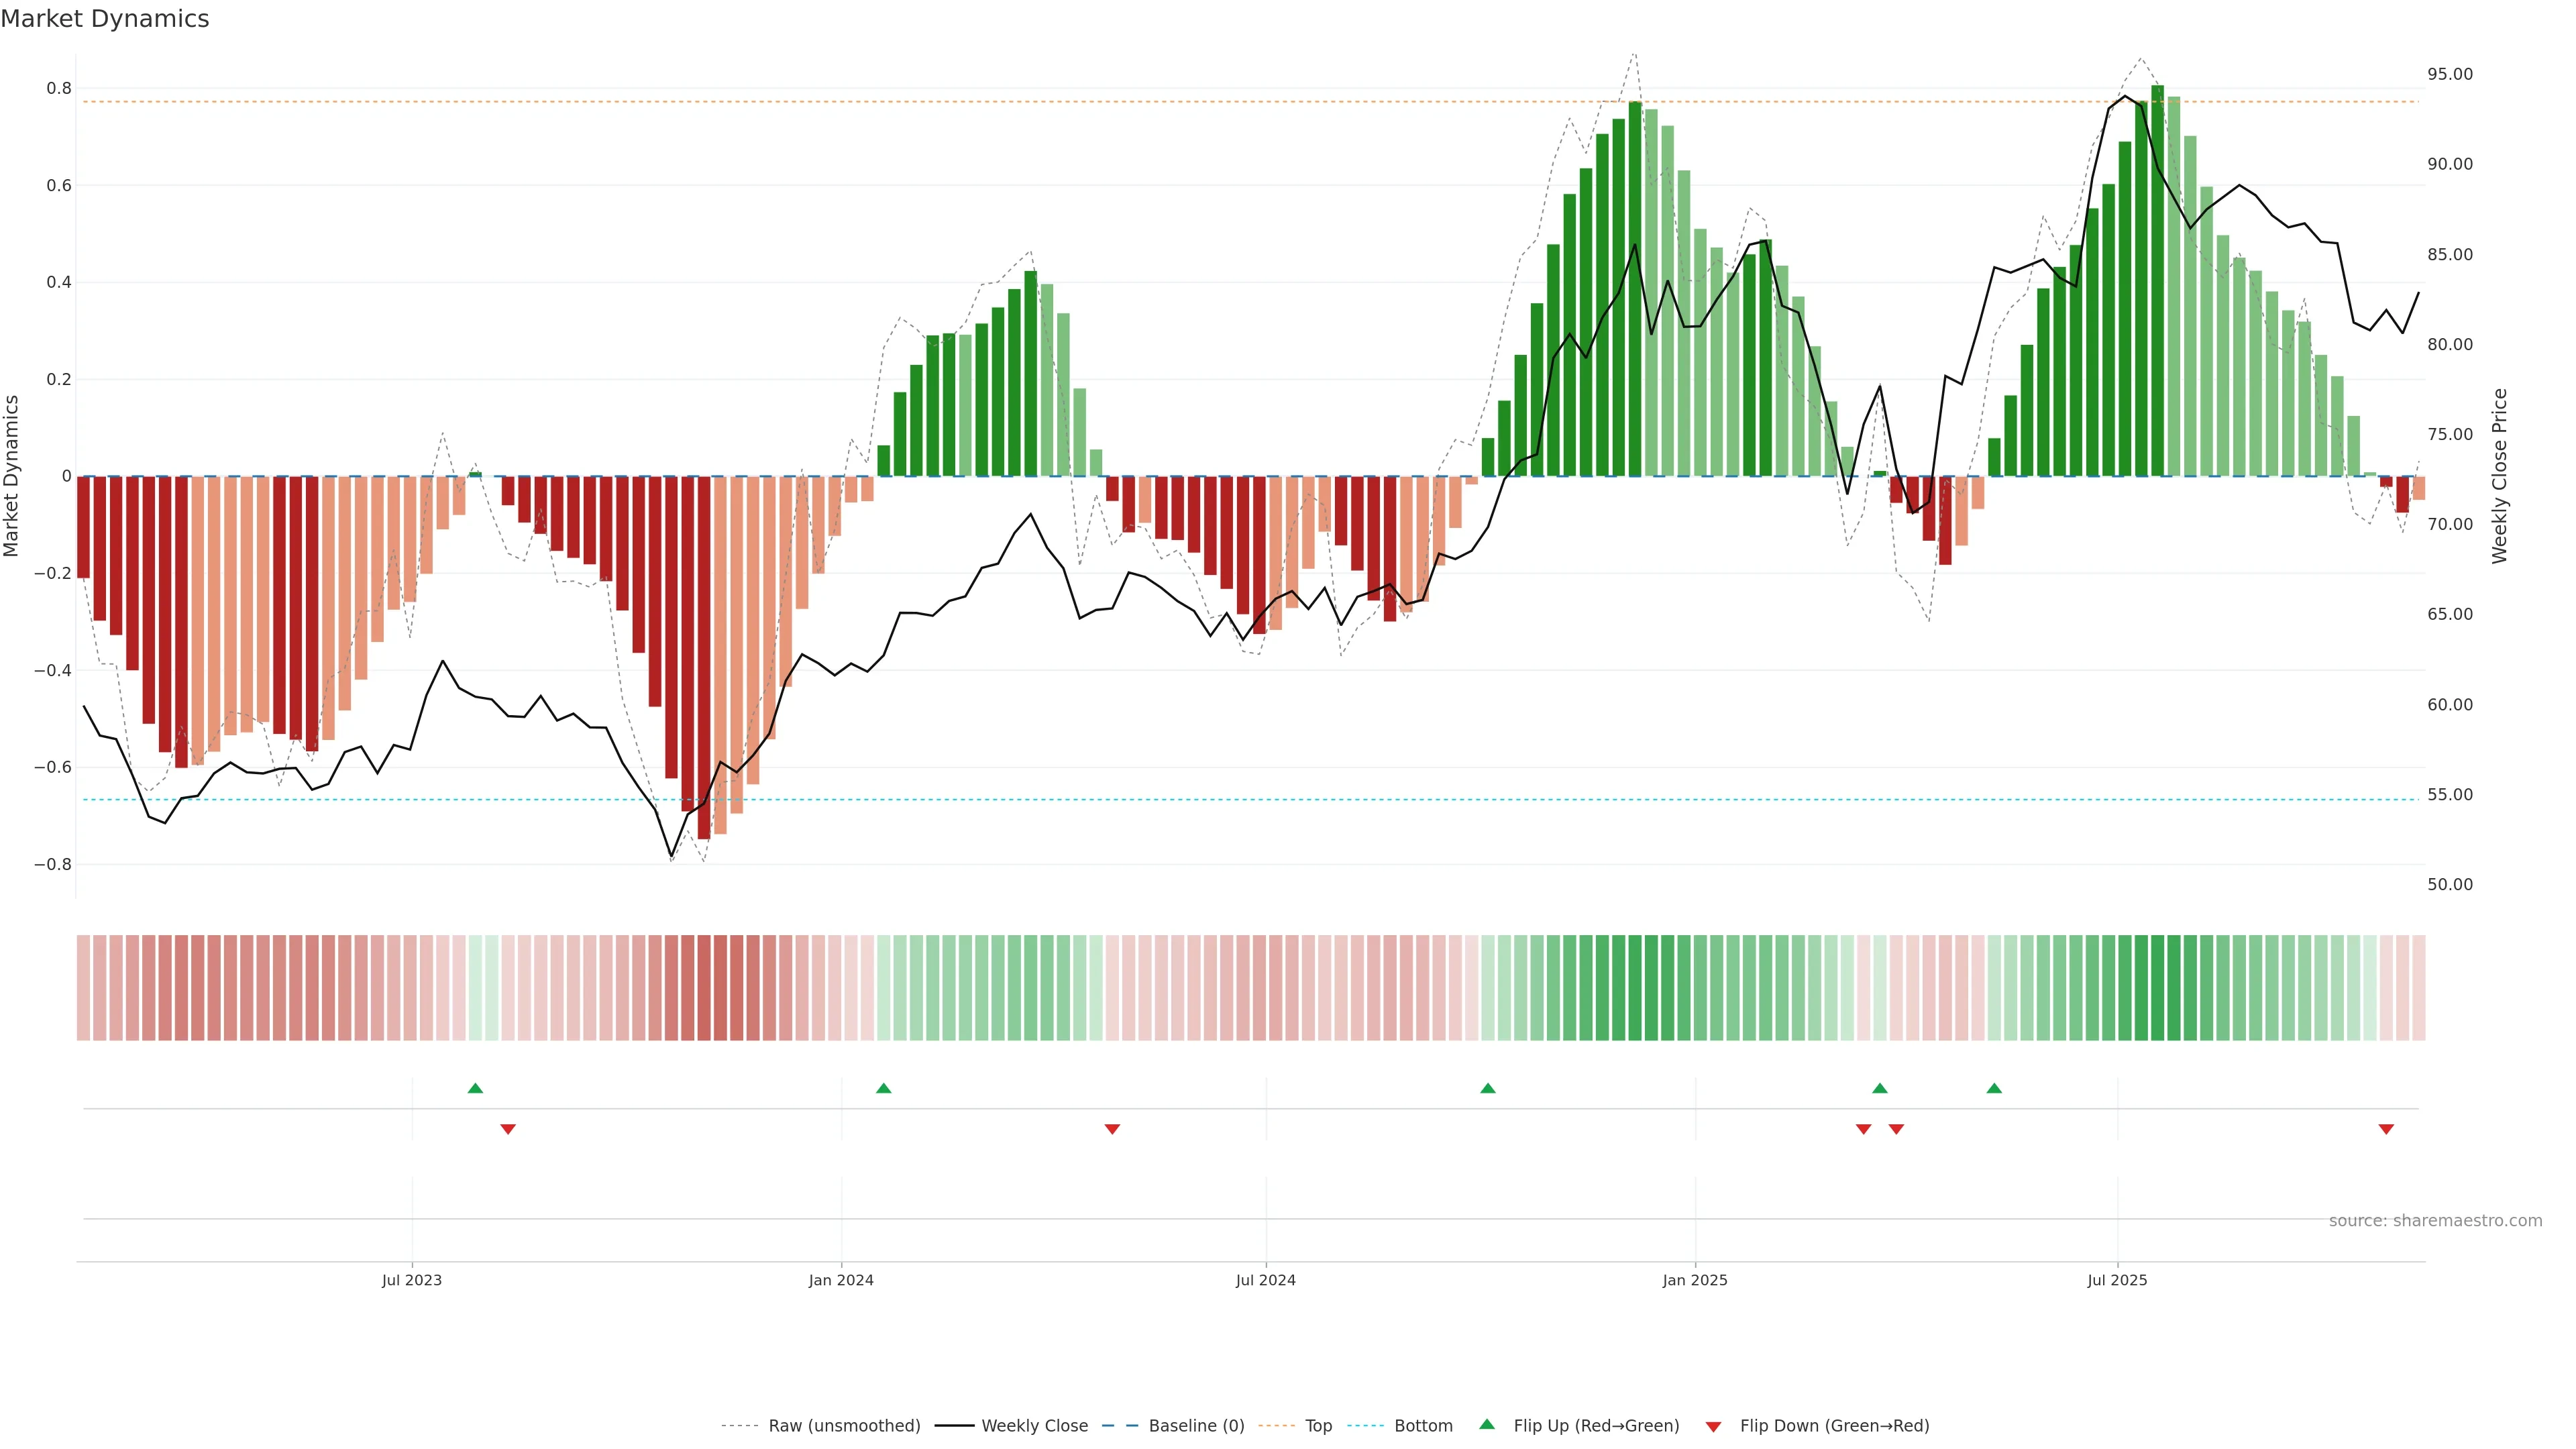Click the 95.00 price axis label
This screenshot has height=1449, width=2576.
coord(2449,74)
